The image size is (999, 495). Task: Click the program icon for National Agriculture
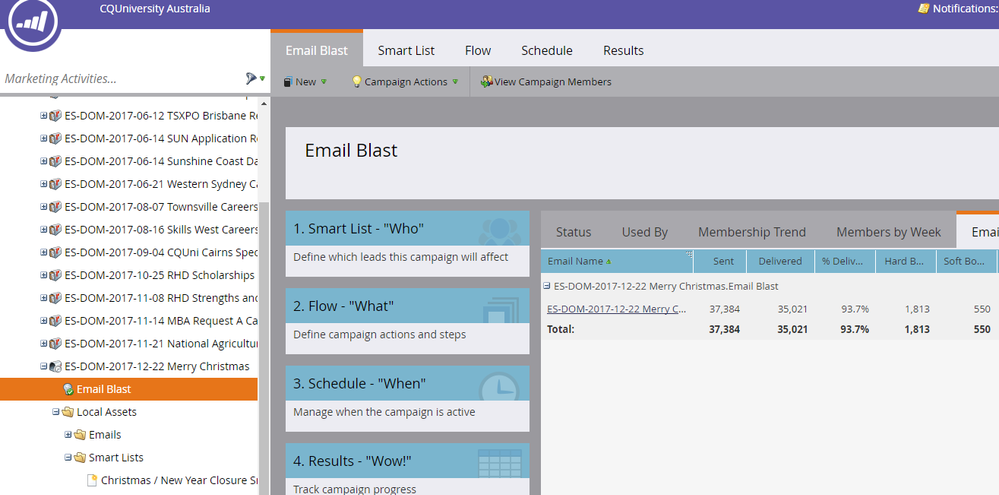tap(55, 343)
